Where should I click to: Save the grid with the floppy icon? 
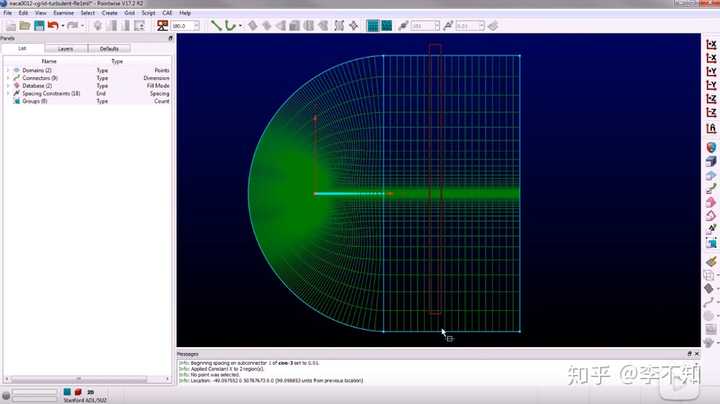click(x=39, y=26)
